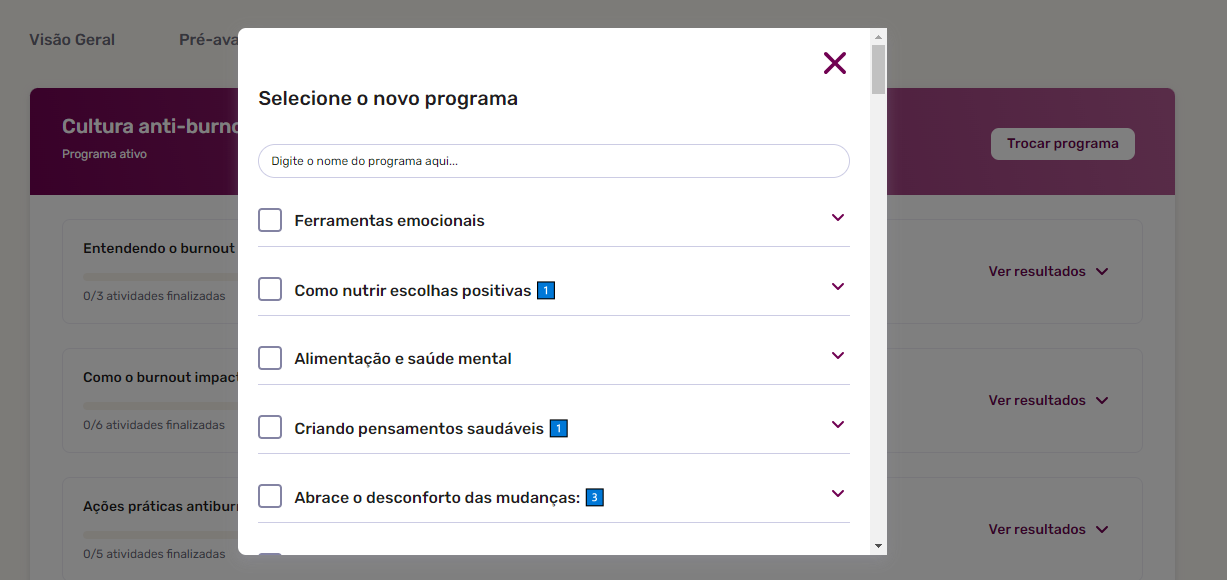This screenshot has width=1227, height=580.
Task: Expand Abrace o desconforto das mudanças
Action: click(x=838, y=494)
